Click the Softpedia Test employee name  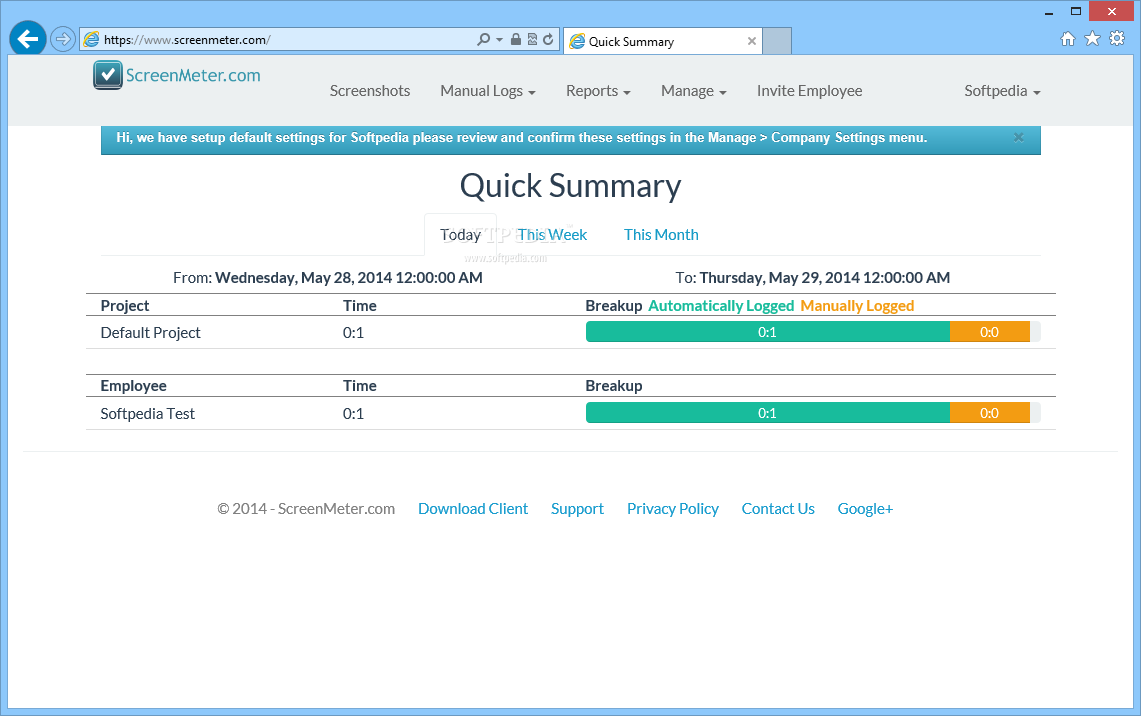pos(148,413)
